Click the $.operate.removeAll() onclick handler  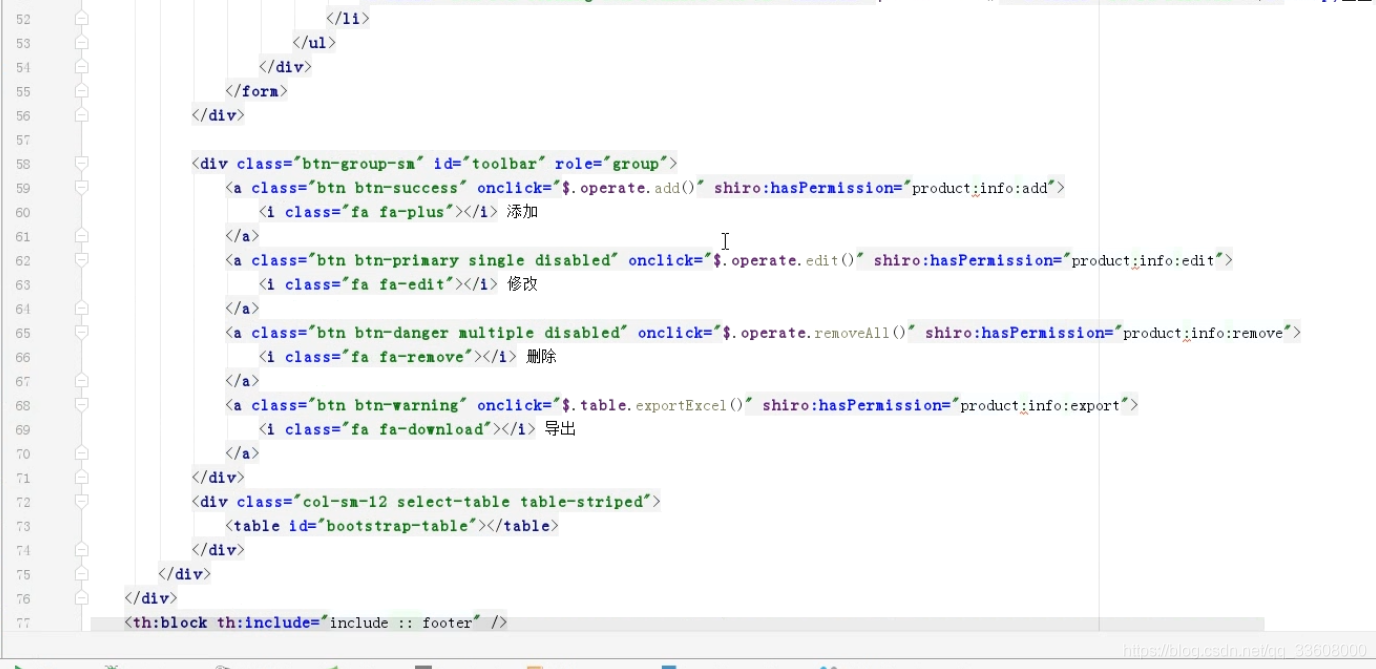(817, 332)
